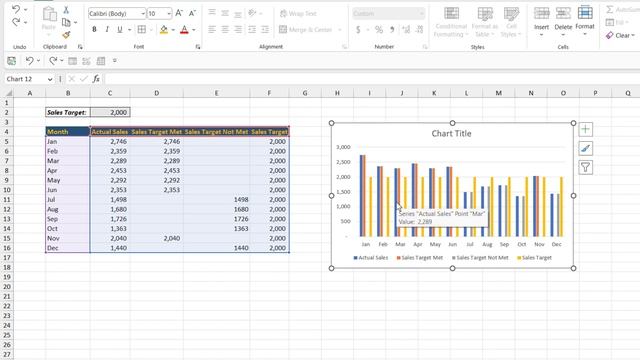The image size is (640, 360).
Task: Decrease font size with smaller A icon
Action: (192, 13)
